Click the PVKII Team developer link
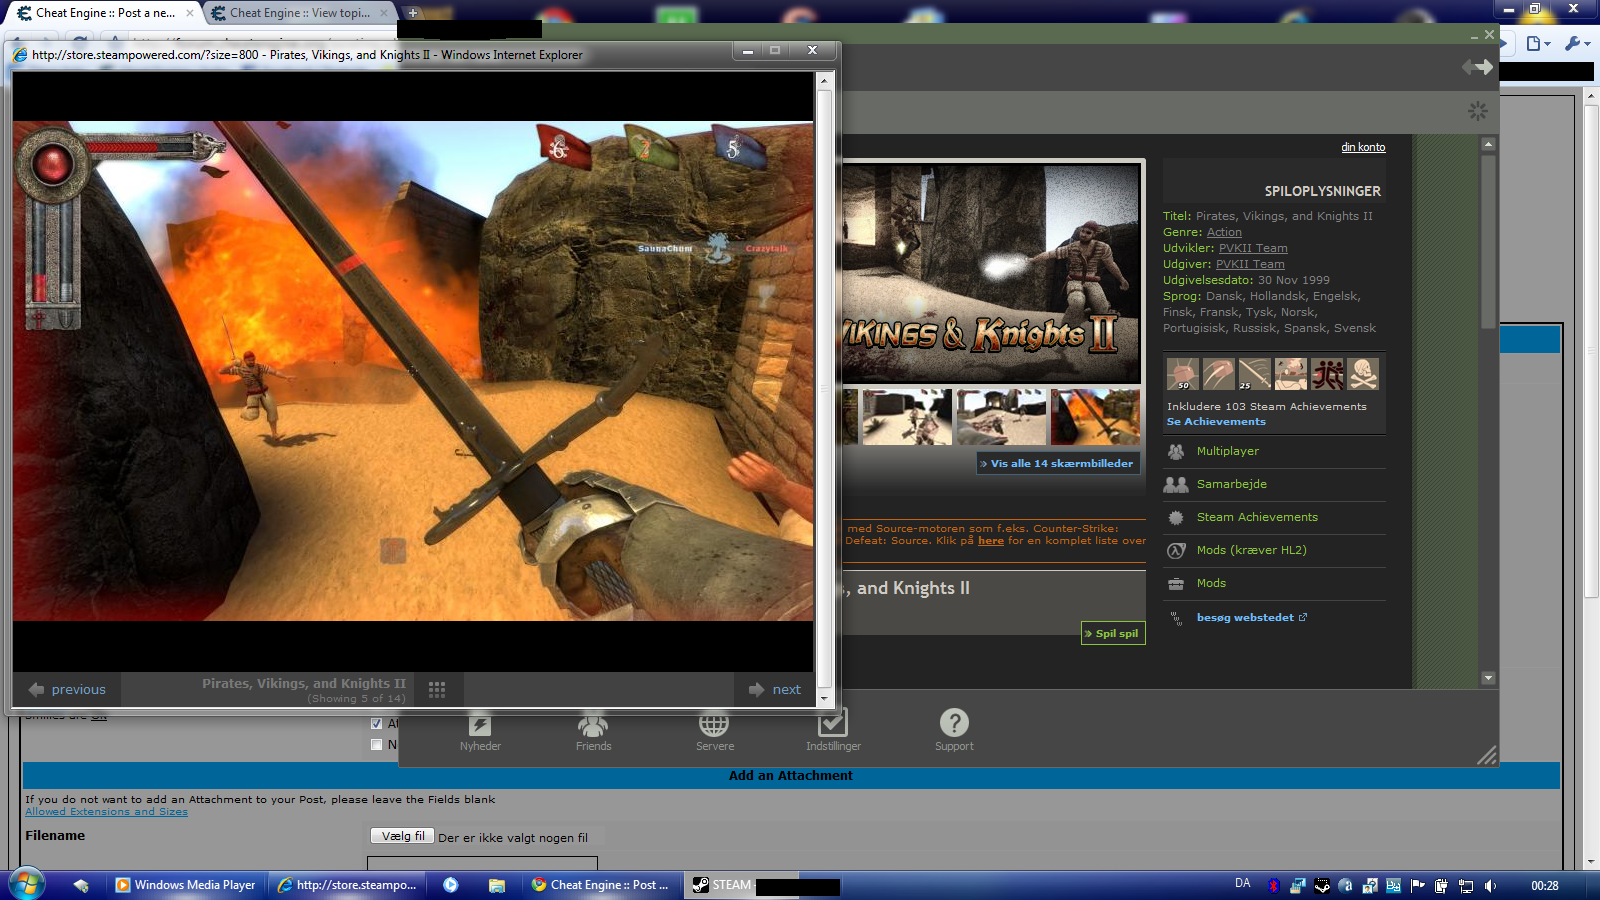This screenshot has width=1600, height=900. coord(1253,248)
